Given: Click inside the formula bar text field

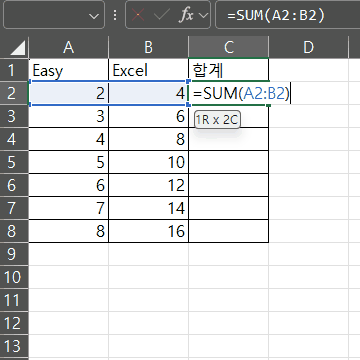Looking at the screenshot, I should [288, 15].
